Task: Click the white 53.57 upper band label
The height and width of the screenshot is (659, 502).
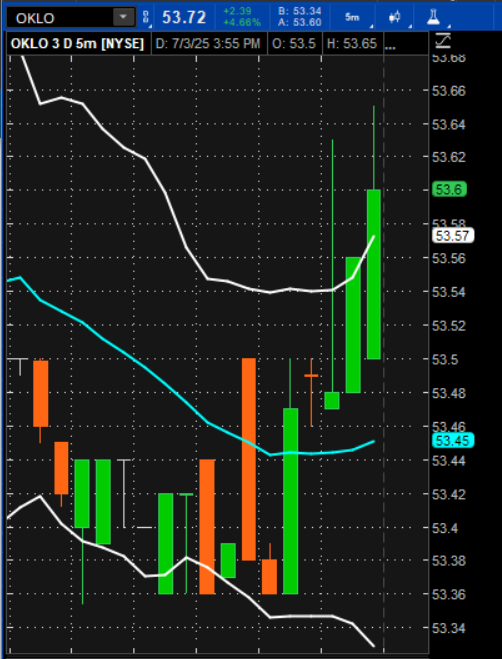Action: tap(453, 235)
